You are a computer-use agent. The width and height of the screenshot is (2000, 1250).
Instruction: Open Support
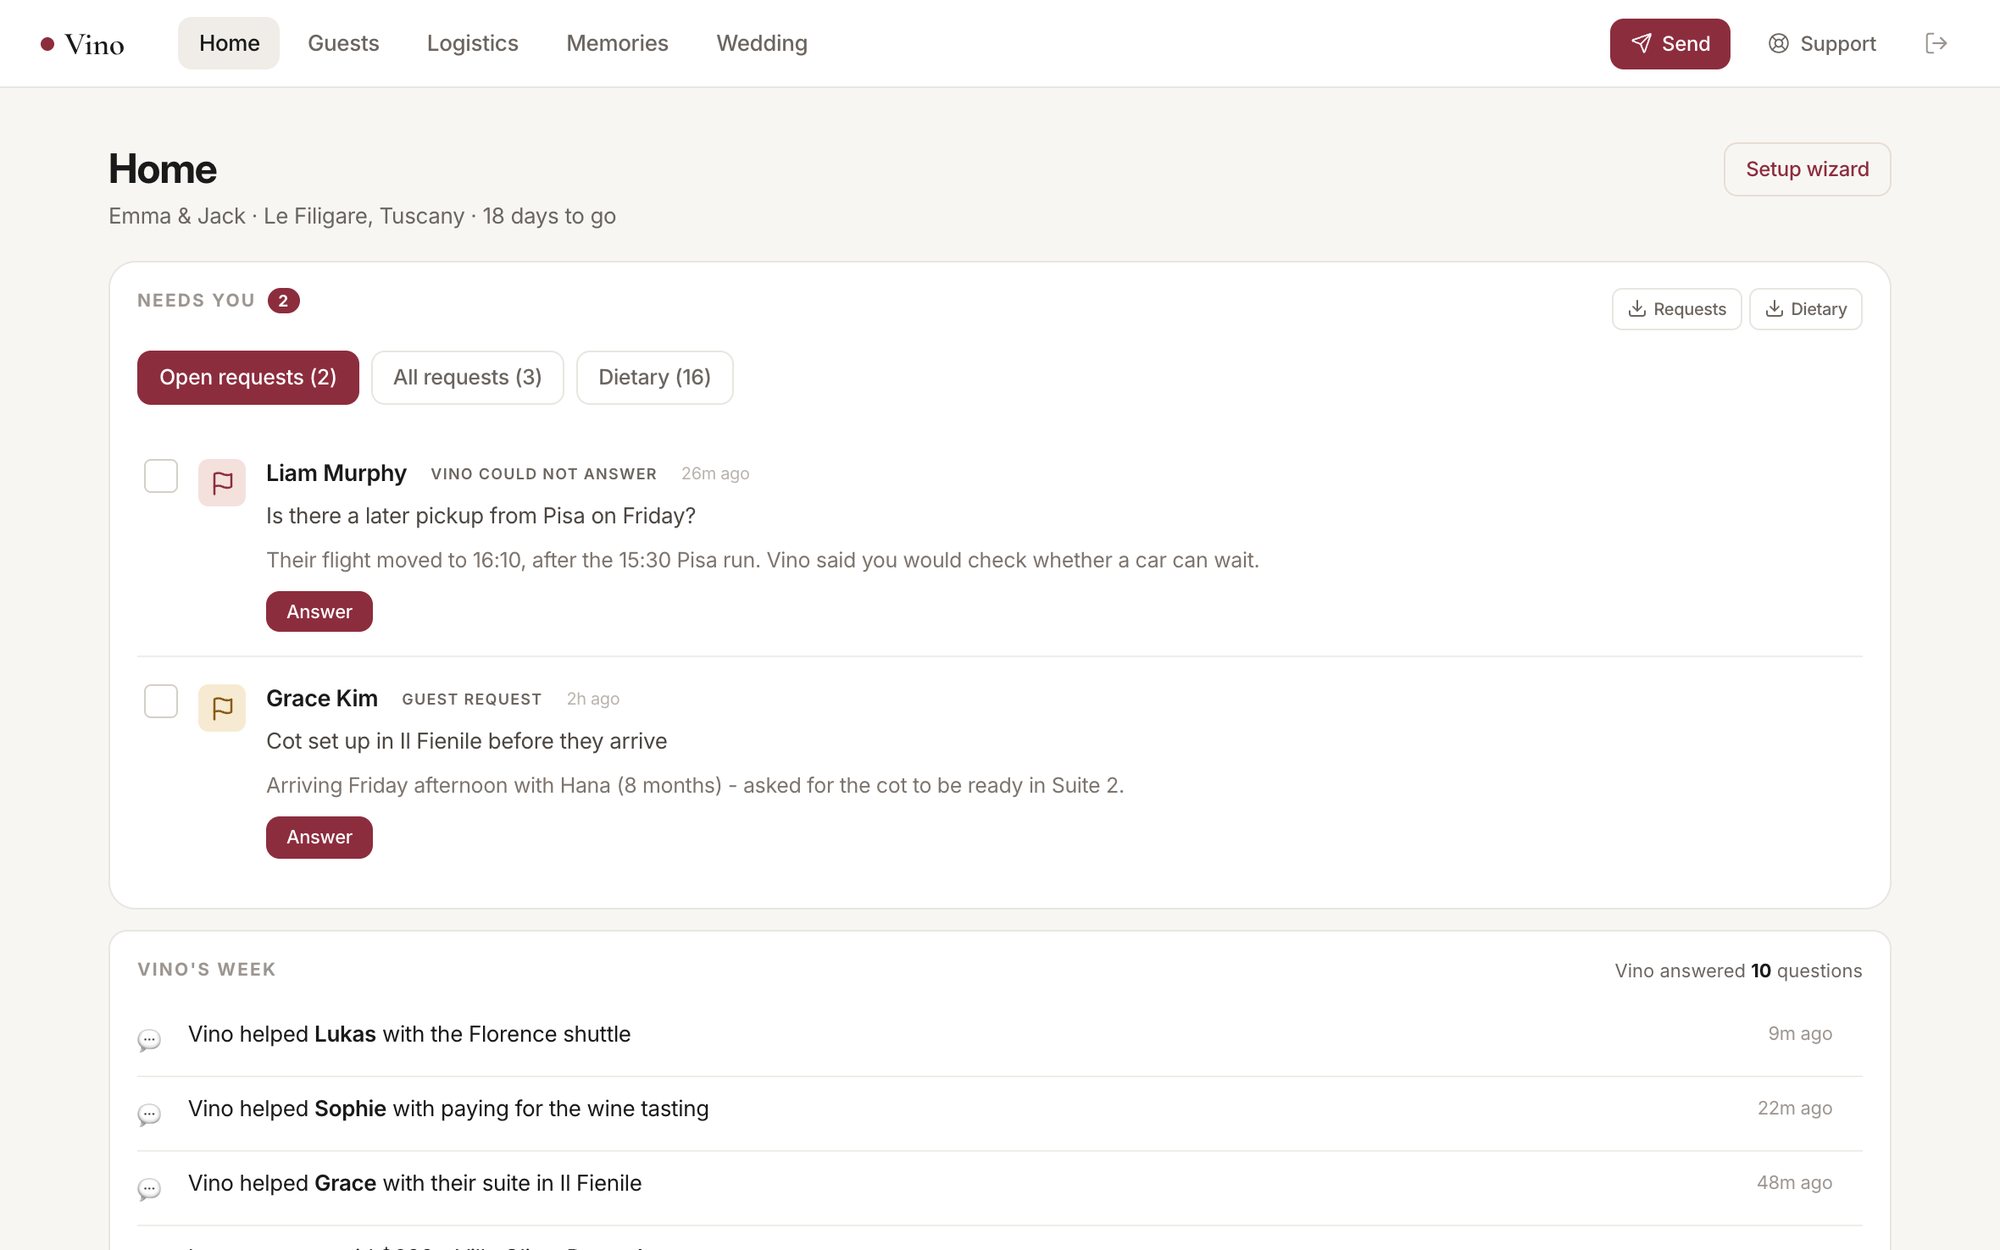[x=1822, y=44]
